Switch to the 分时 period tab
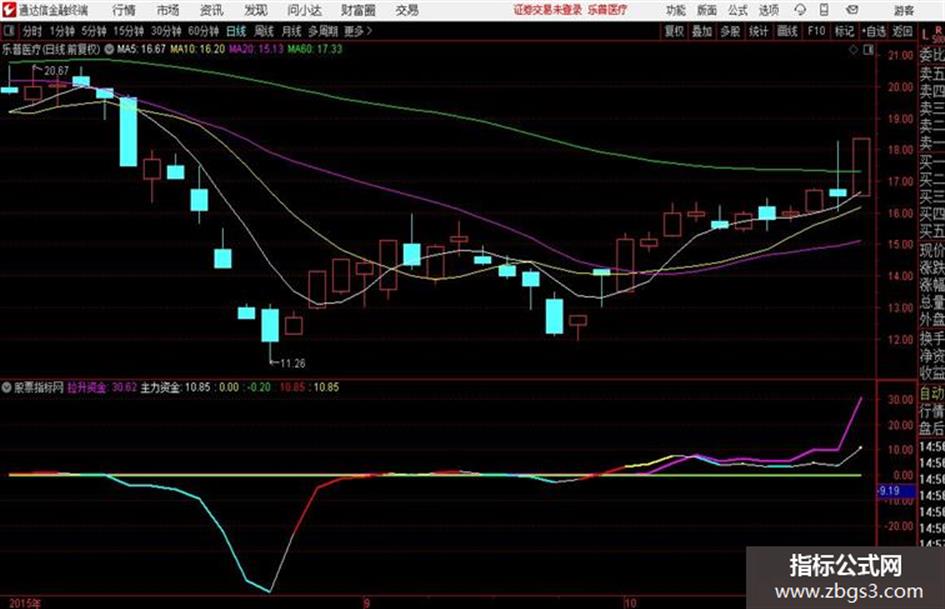 pos(33,31)
